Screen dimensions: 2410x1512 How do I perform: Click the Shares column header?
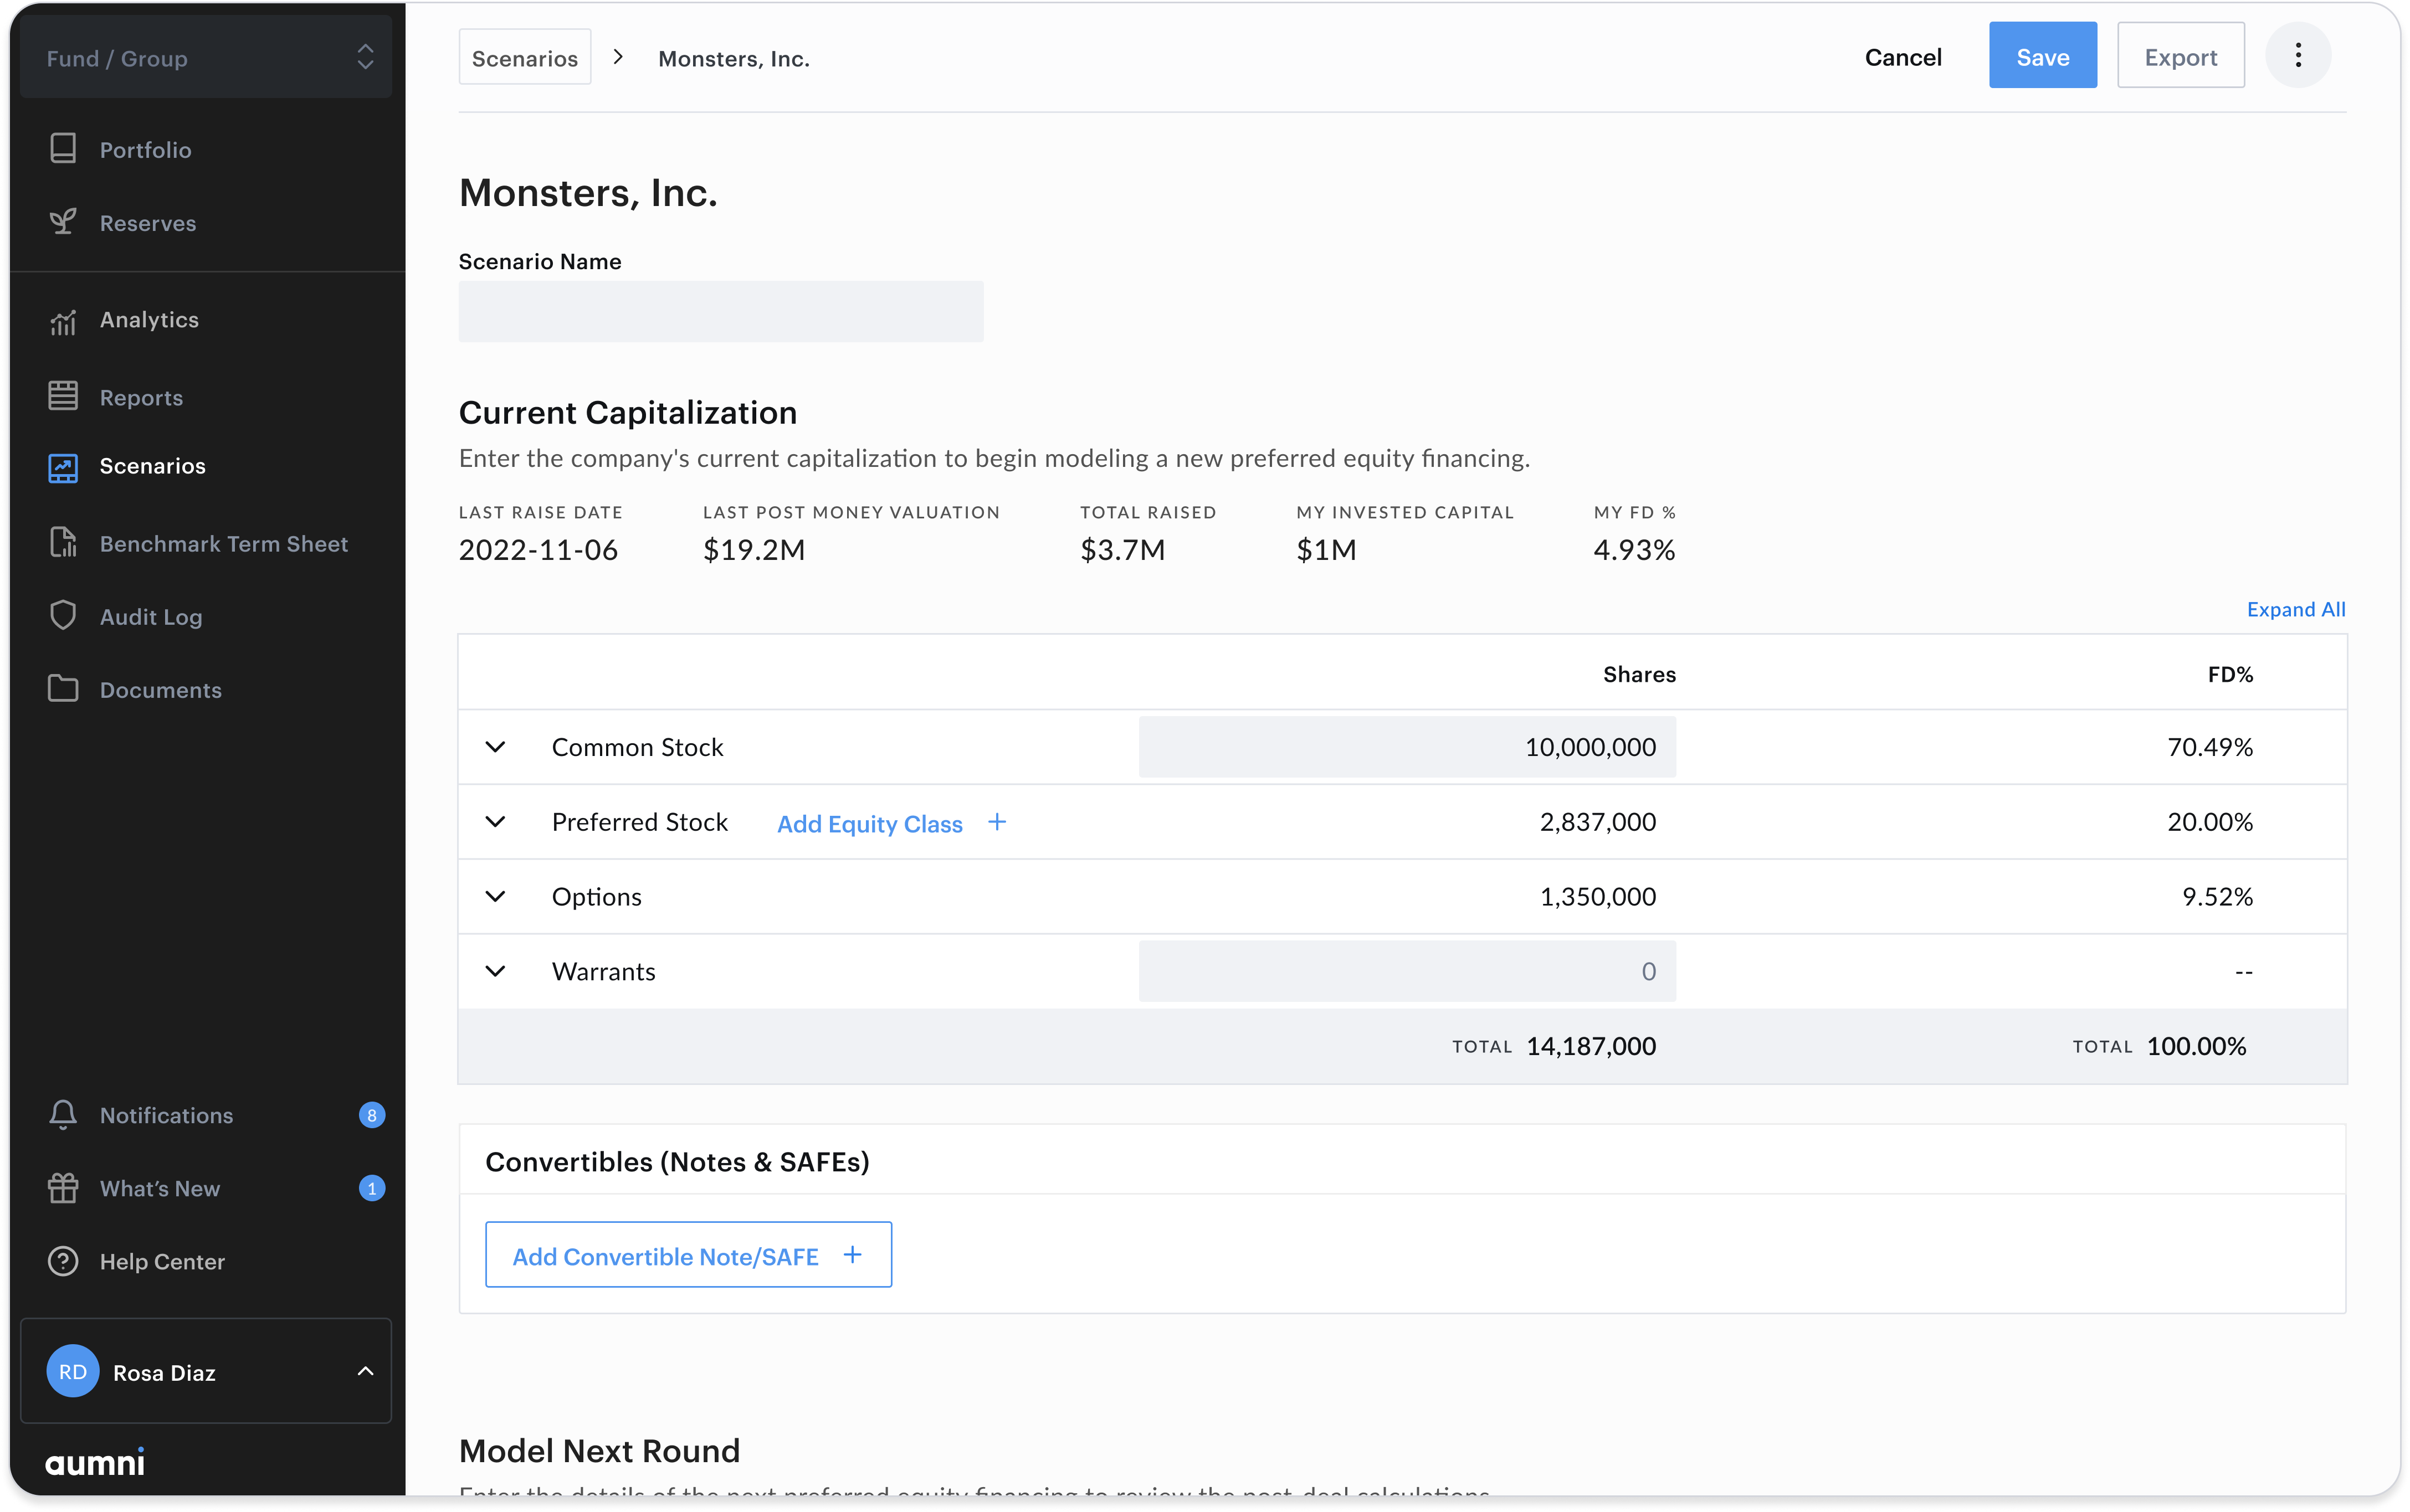tap(1639, 674)
